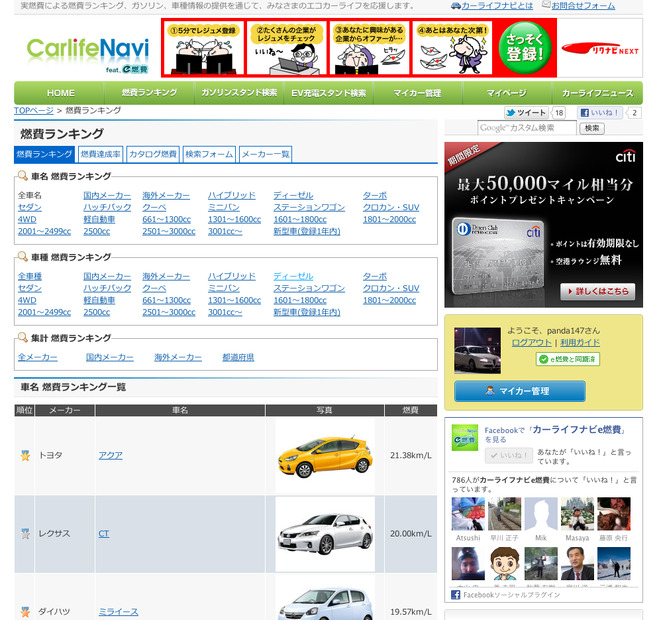Click the blue マイカー管理 button
Screen dimensions: 661x620
pos(520,391)
